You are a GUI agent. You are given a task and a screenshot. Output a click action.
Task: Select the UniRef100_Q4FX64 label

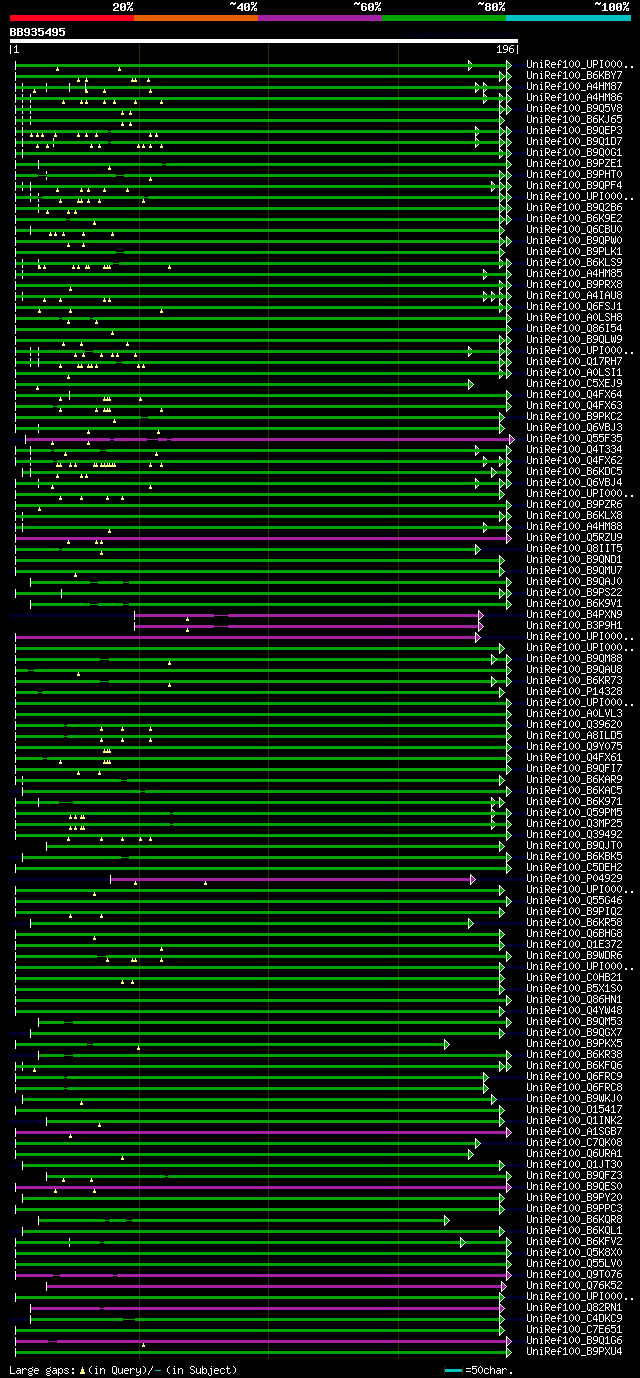click(574, 394)
